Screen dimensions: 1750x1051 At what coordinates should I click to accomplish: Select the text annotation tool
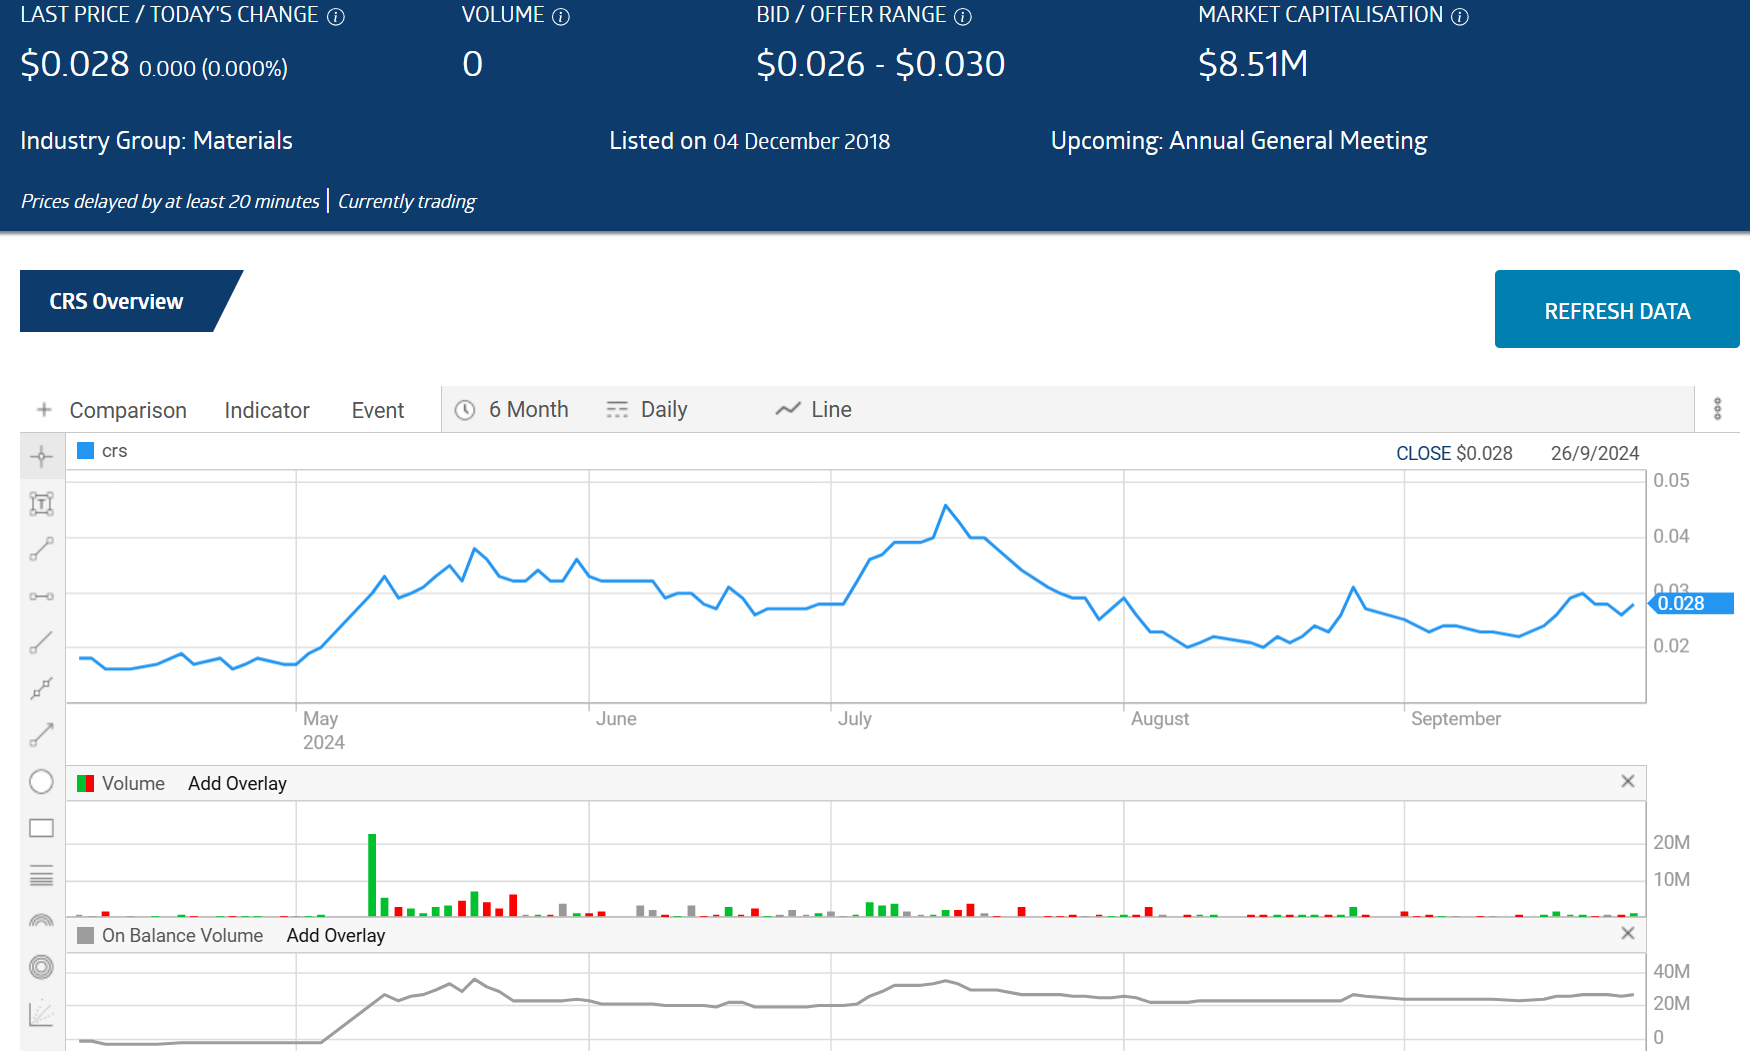coord(41,503)
